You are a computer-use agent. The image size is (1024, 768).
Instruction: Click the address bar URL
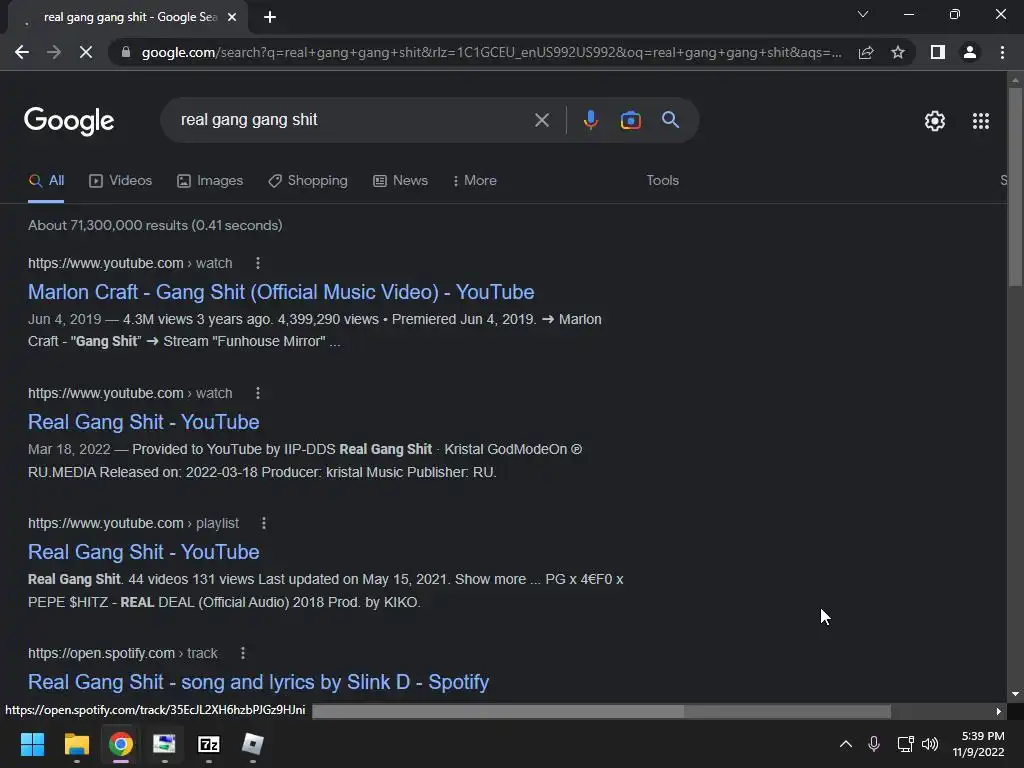click(491, 52)
